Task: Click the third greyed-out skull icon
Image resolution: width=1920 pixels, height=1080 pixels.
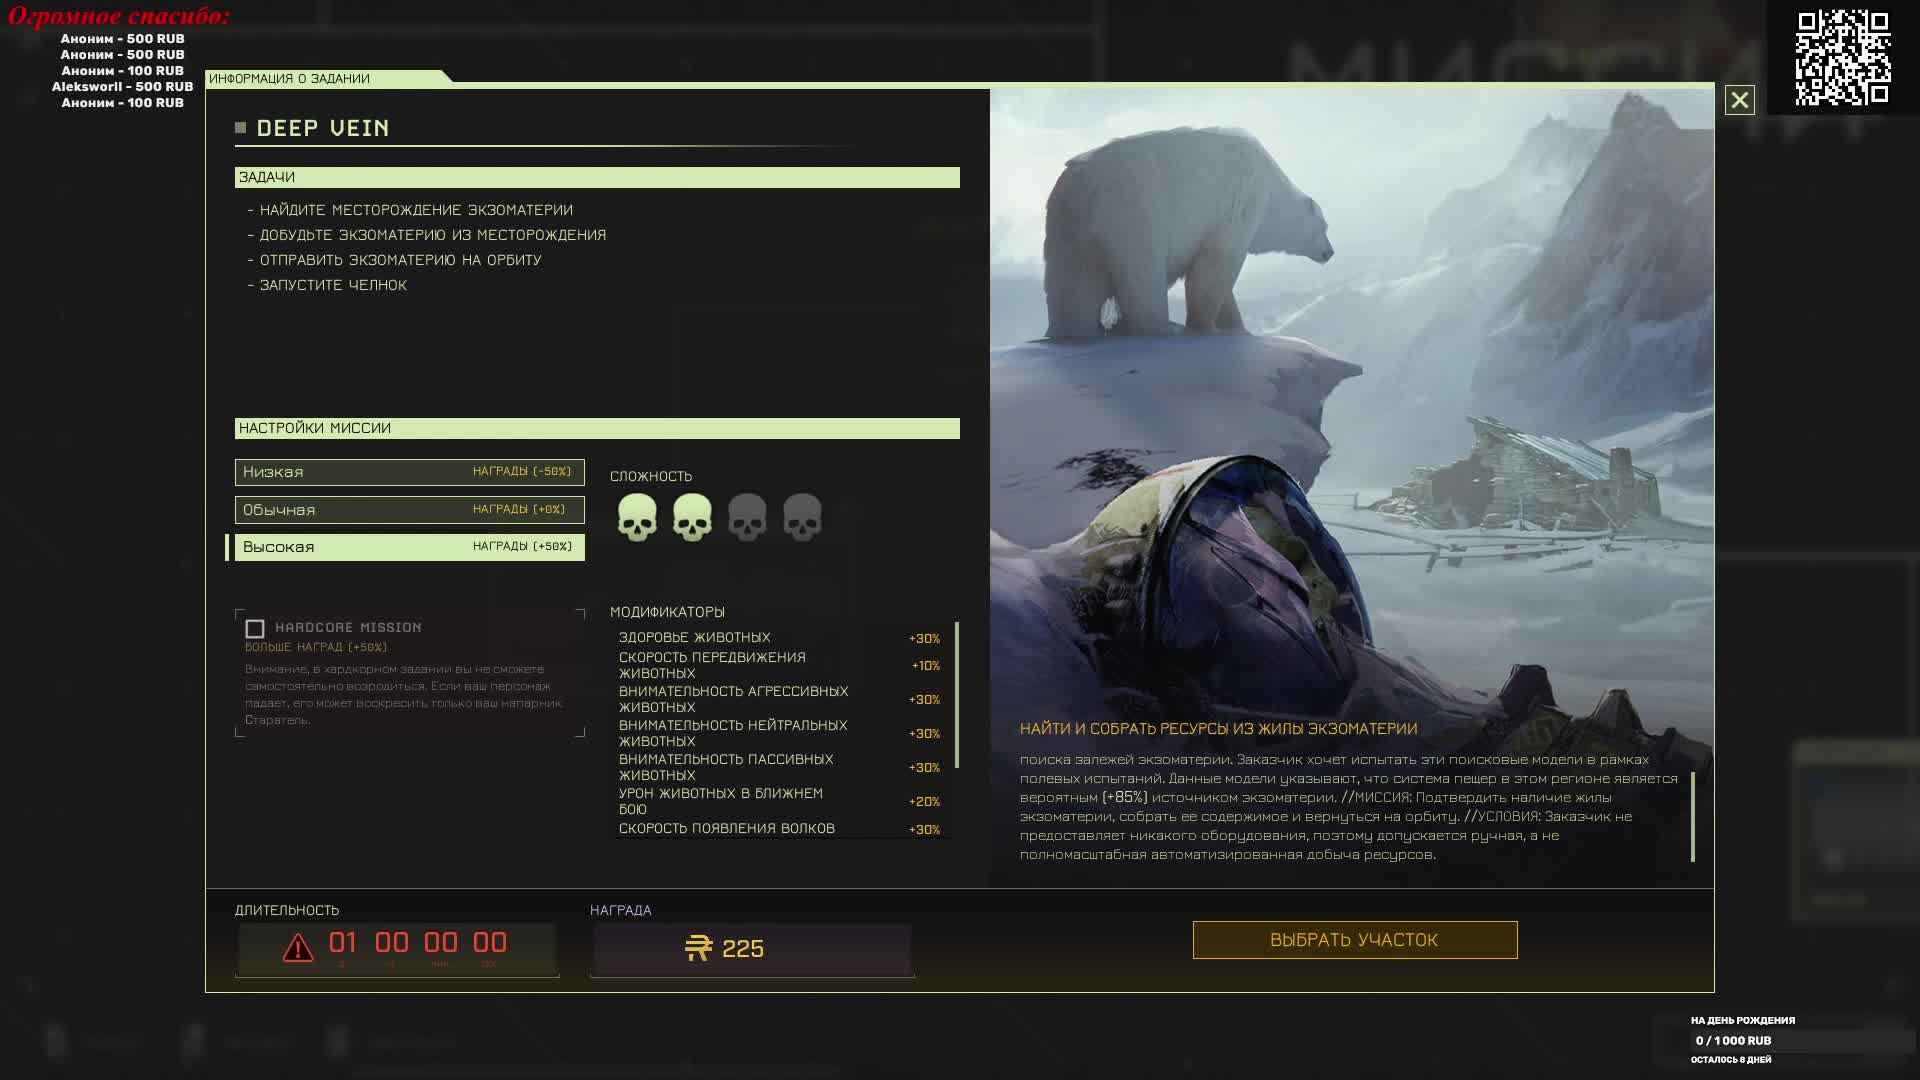Action: coord(747,517)
